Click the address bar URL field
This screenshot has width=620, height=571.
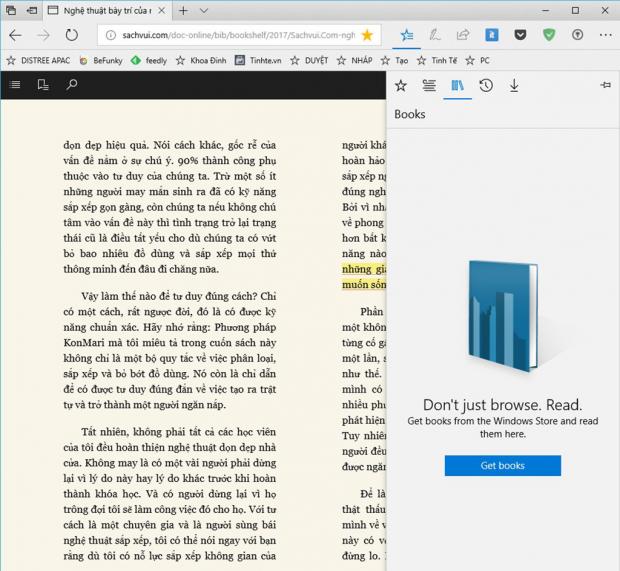pyautogui.click(x=230, y=34)
